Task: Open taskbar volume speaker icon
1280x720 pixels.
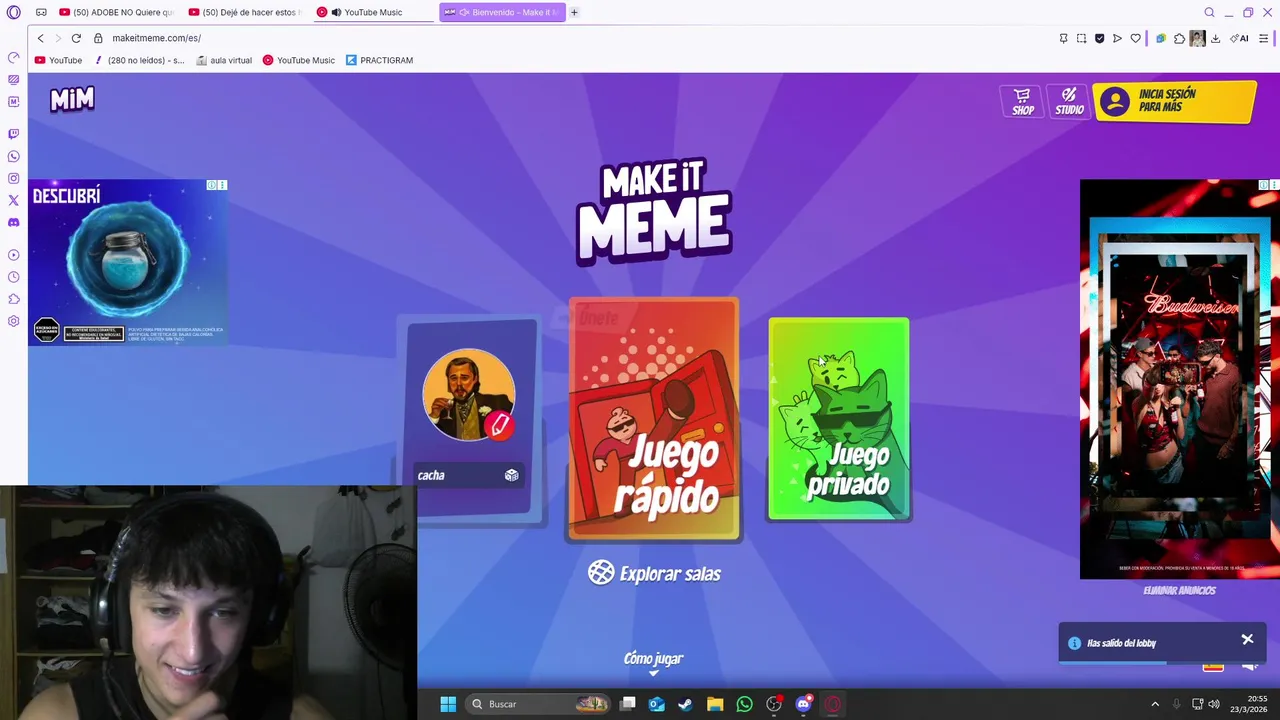Action: (x=1214, y=704)
